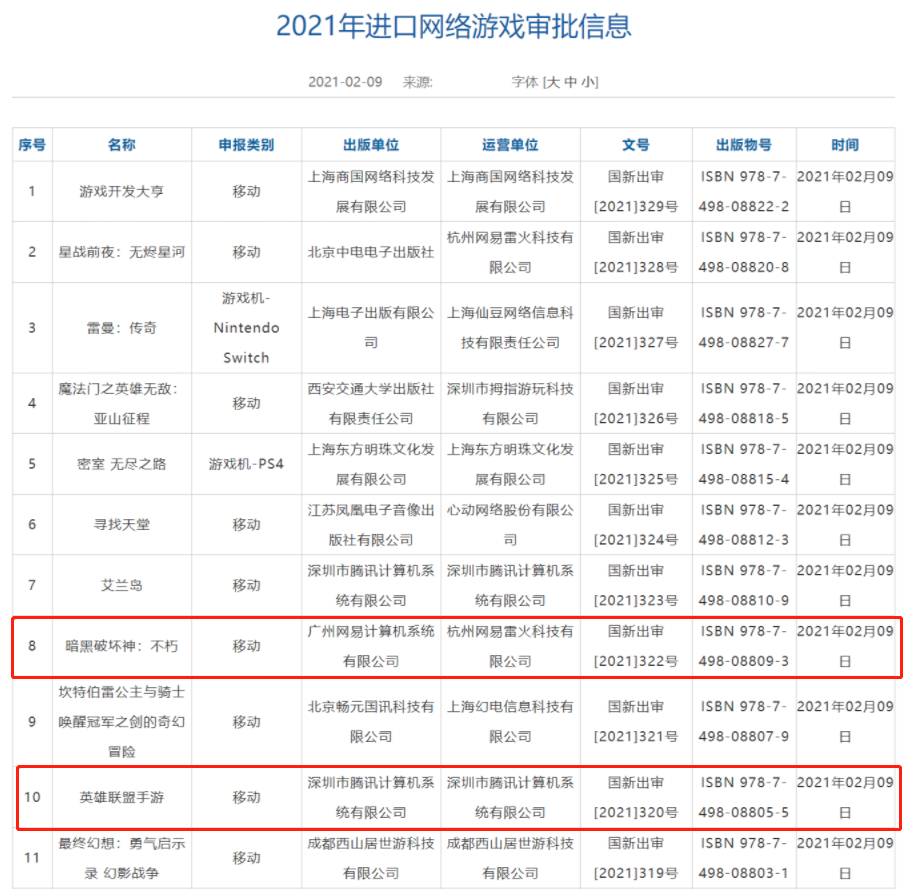Screen dimensions: 907x889
Task: Click approval number [2021]321号
Action: (x=636, y=737)
